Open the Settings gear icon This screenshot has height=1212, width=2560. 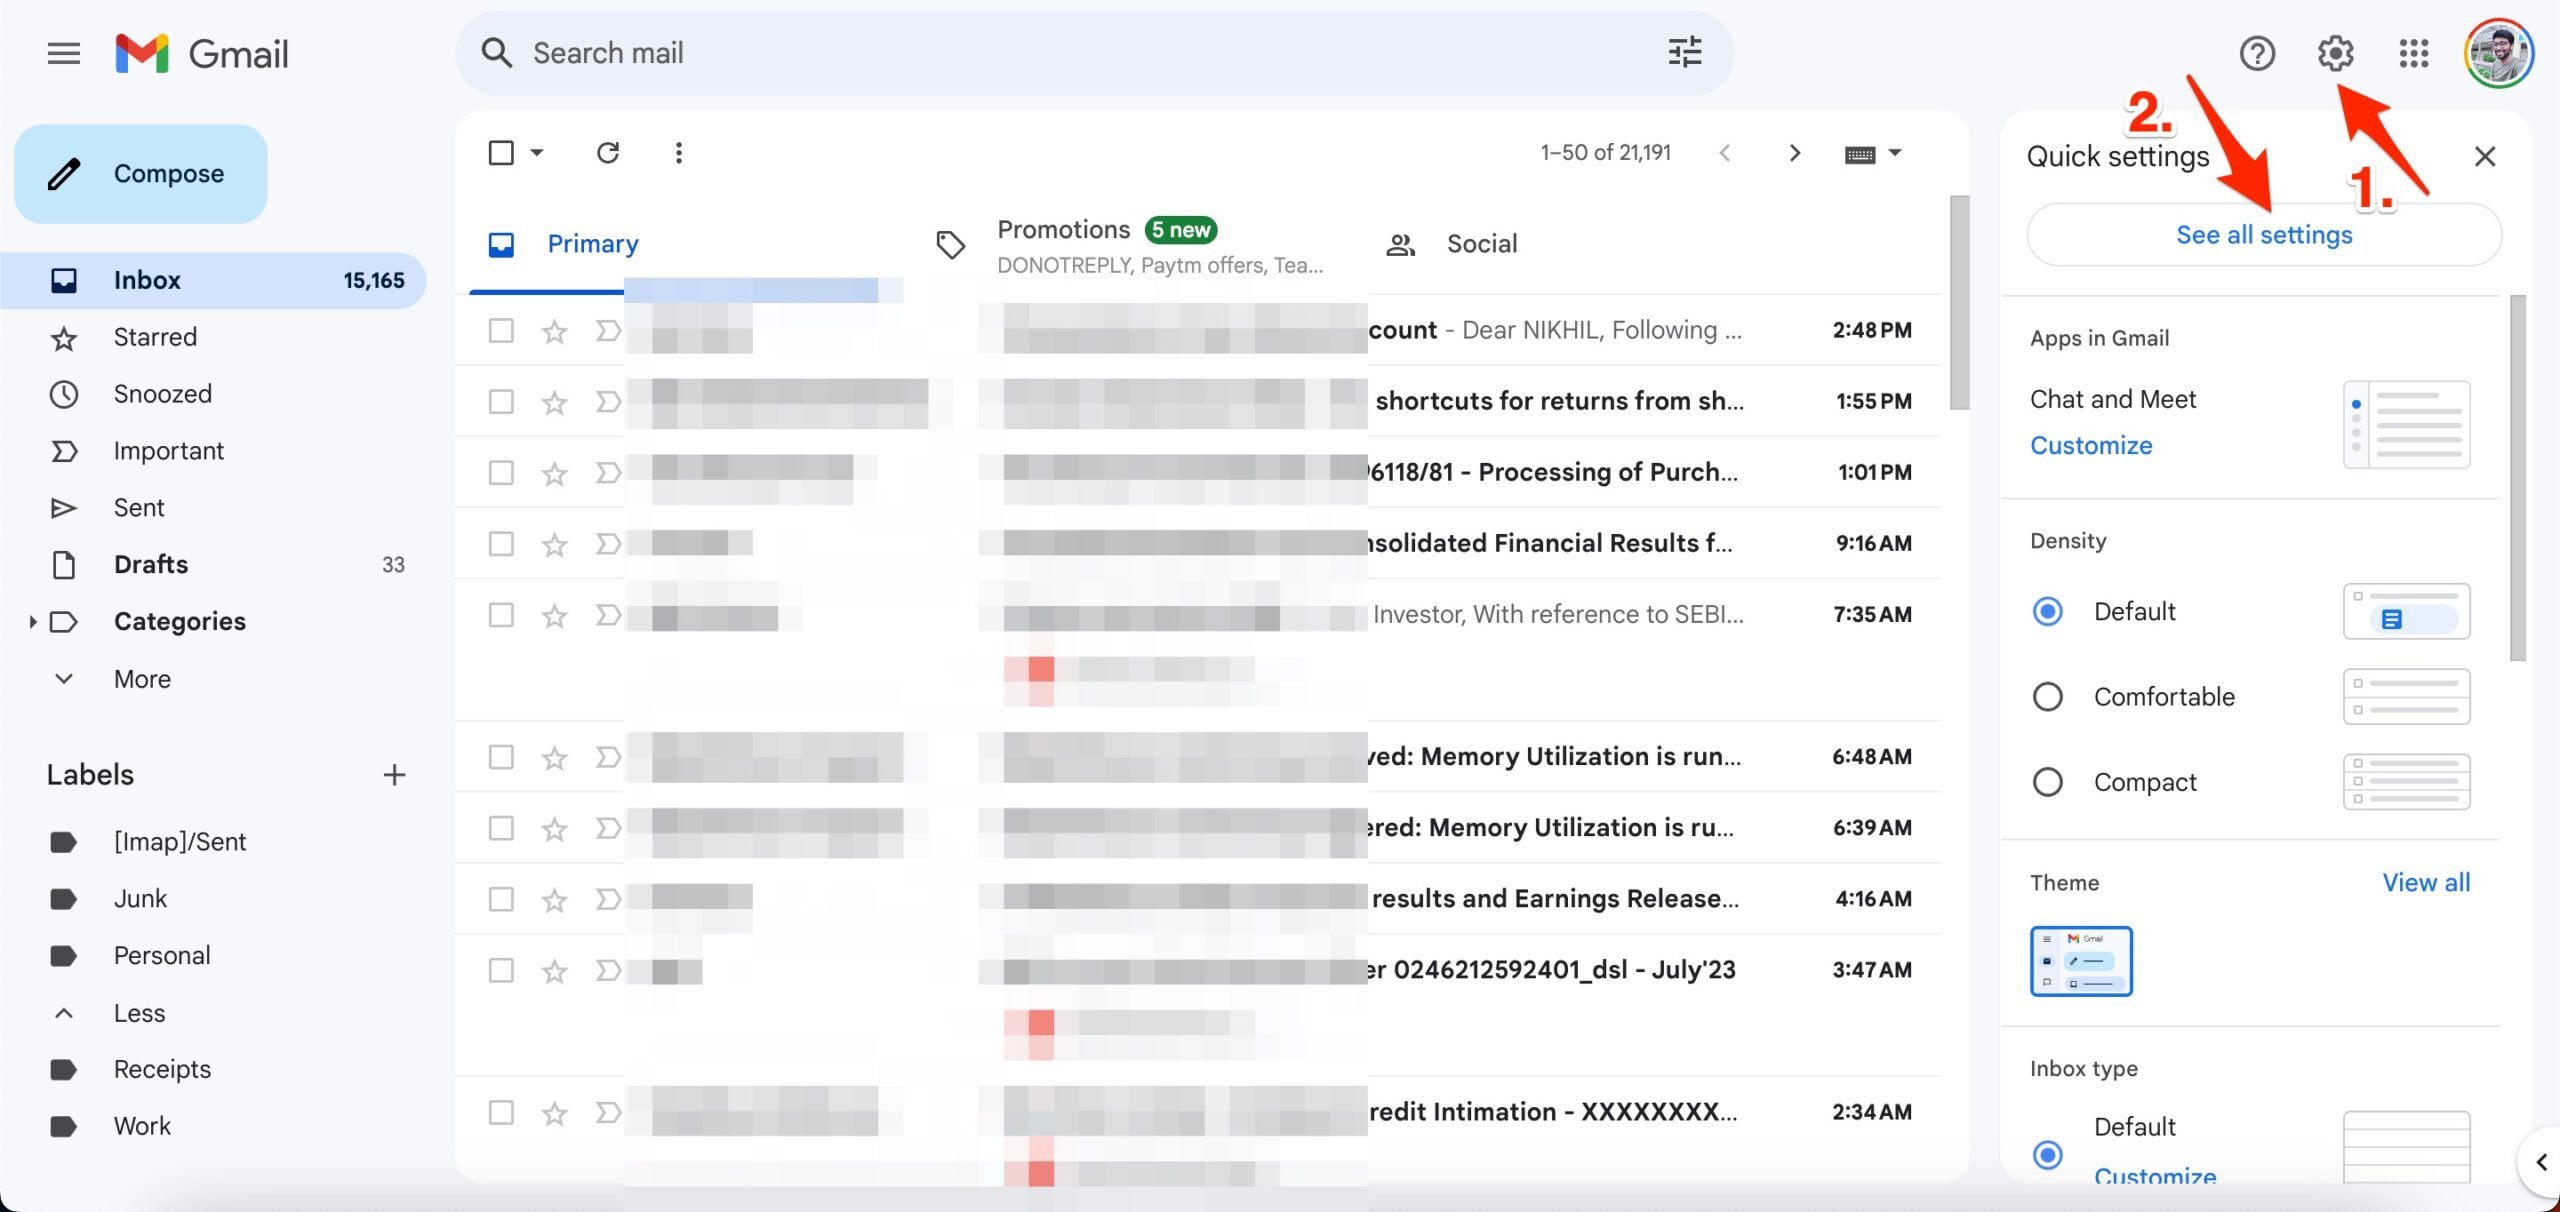click(2336, 53)
